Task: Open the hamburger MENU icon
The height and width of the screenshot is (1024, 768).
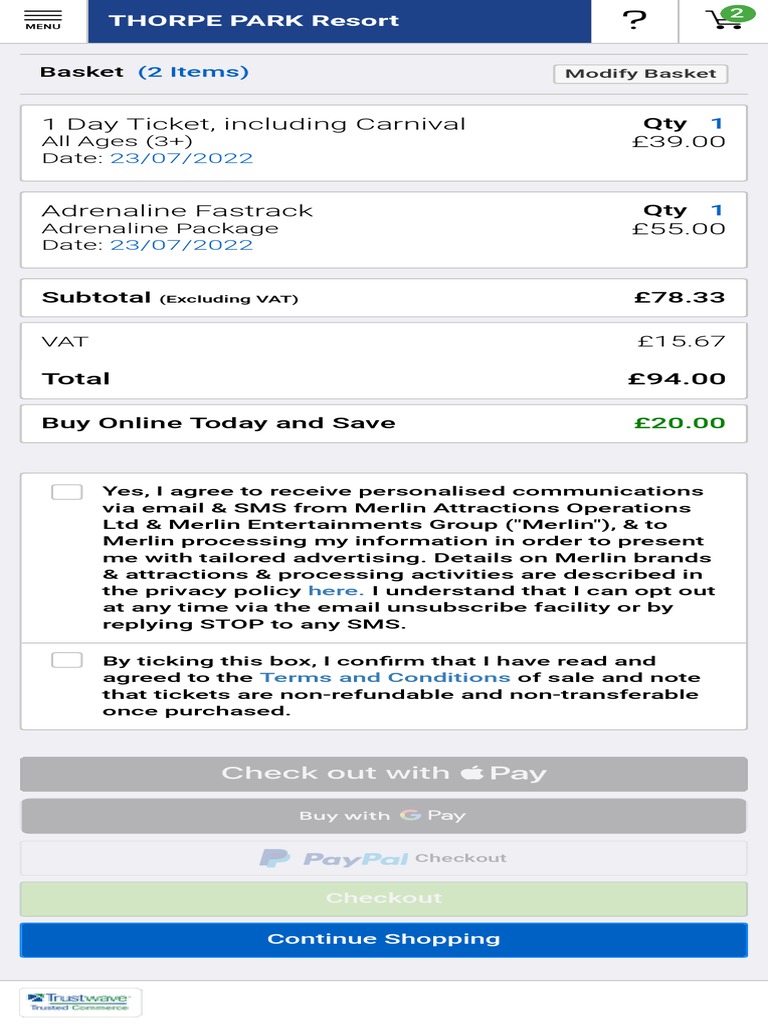Action: 43,20
